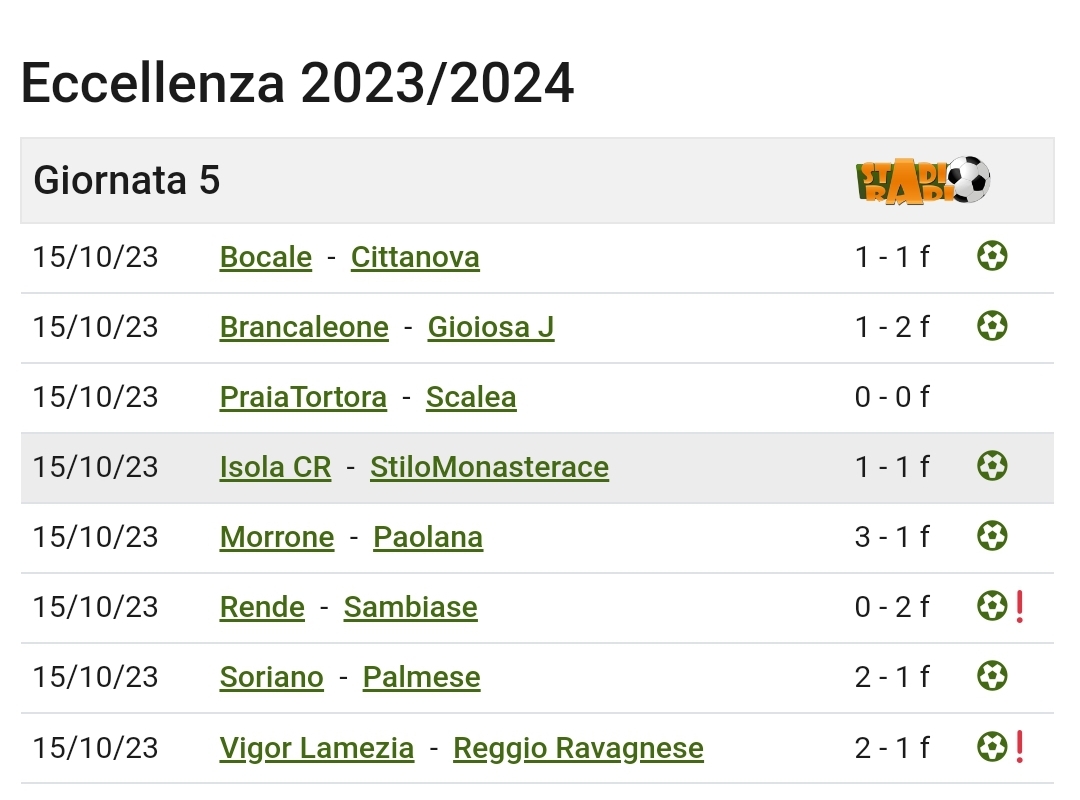The height and width of the screenshot is (800, 1080).
Task: Click red exclamation mark in Vigor Lamezia row
Action: pos(1020,747)
